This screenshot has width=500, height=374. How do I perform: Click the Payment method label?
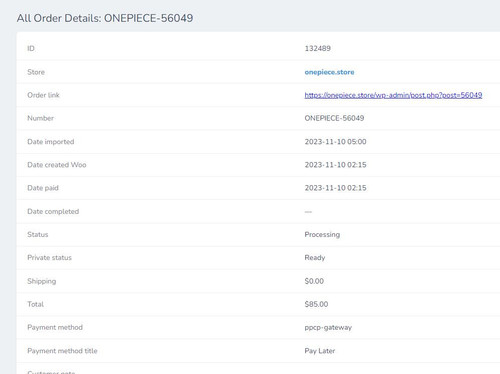pyautogui.click(x=55, y=327)
